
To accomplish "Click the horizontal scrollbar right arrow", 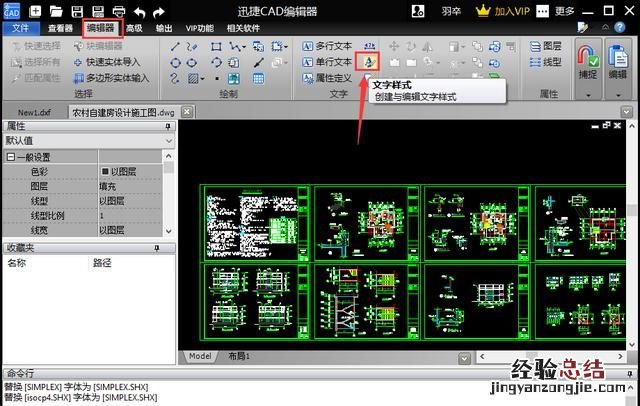I will (620, 356).
